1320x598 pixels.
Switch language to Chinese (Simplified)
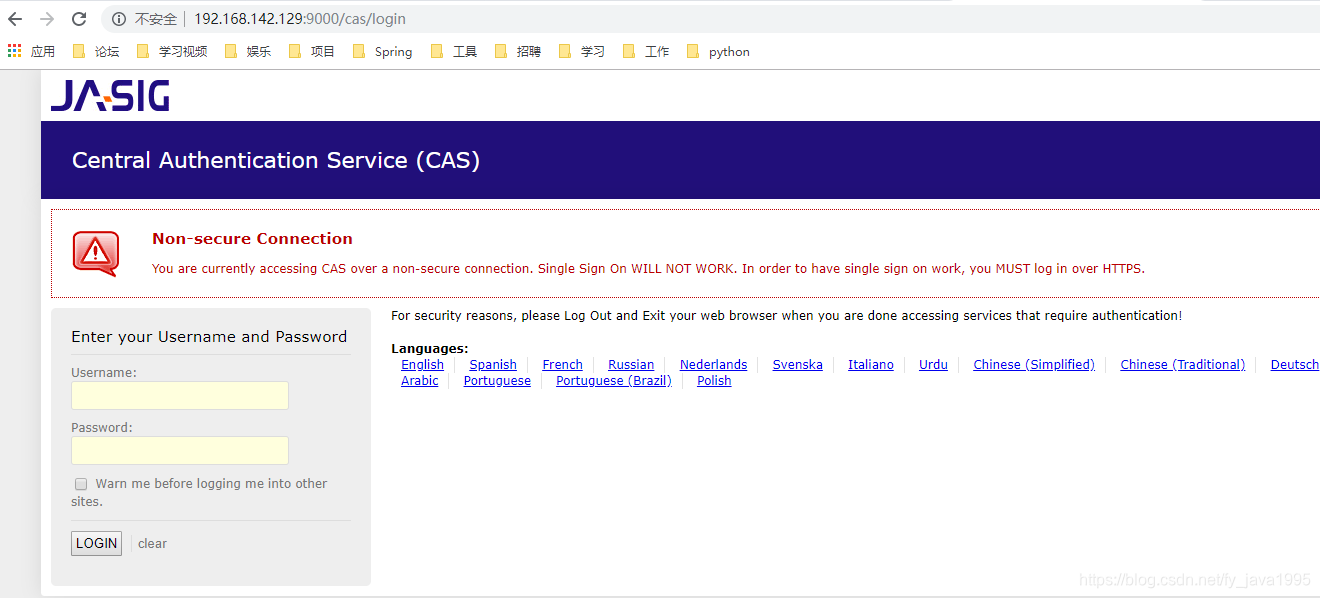tap(1034, 365)
